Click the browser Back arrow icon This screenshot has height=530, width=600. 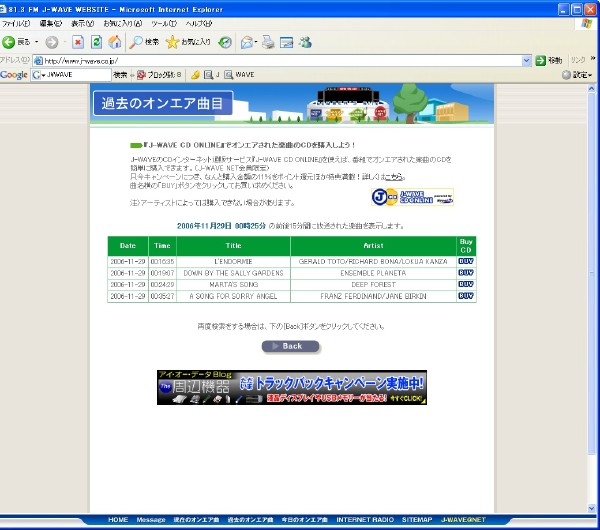coord(10,42)
